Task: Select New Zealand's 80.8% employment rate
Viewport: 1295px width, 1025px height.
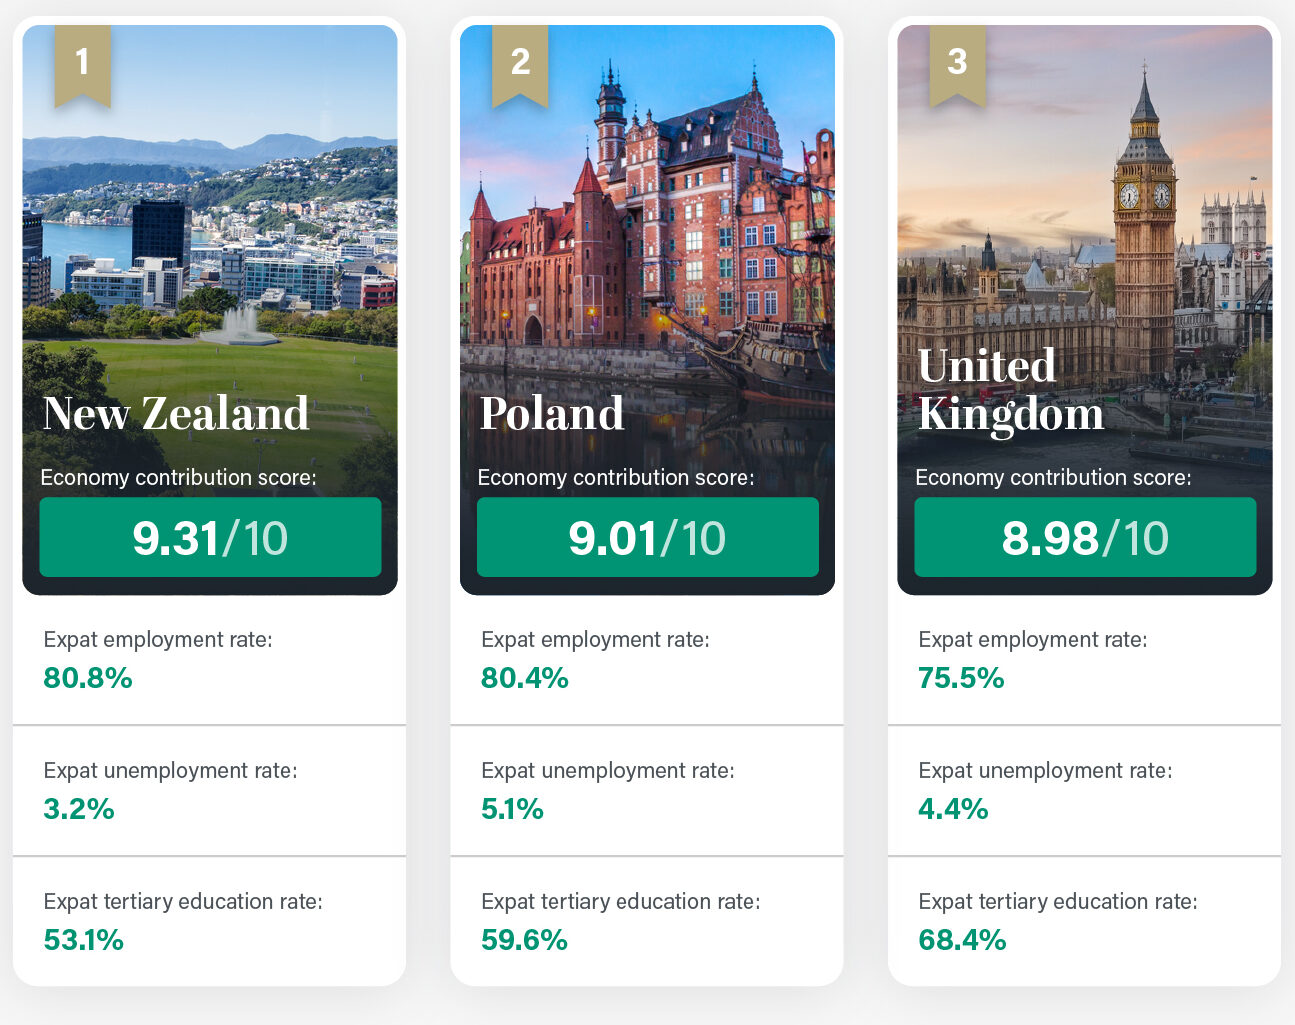Action: pos(88,678)
